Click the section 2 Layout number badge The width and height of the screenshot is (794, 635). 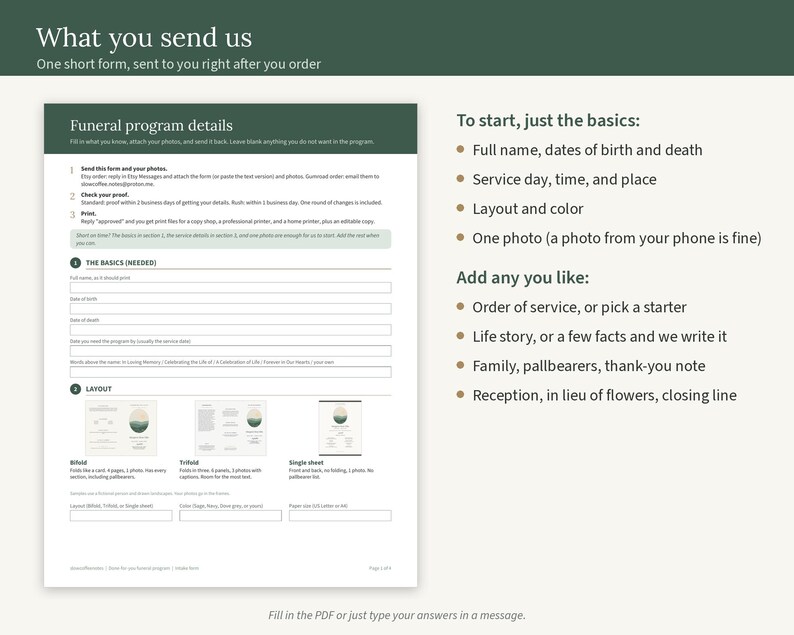point(75,389)
